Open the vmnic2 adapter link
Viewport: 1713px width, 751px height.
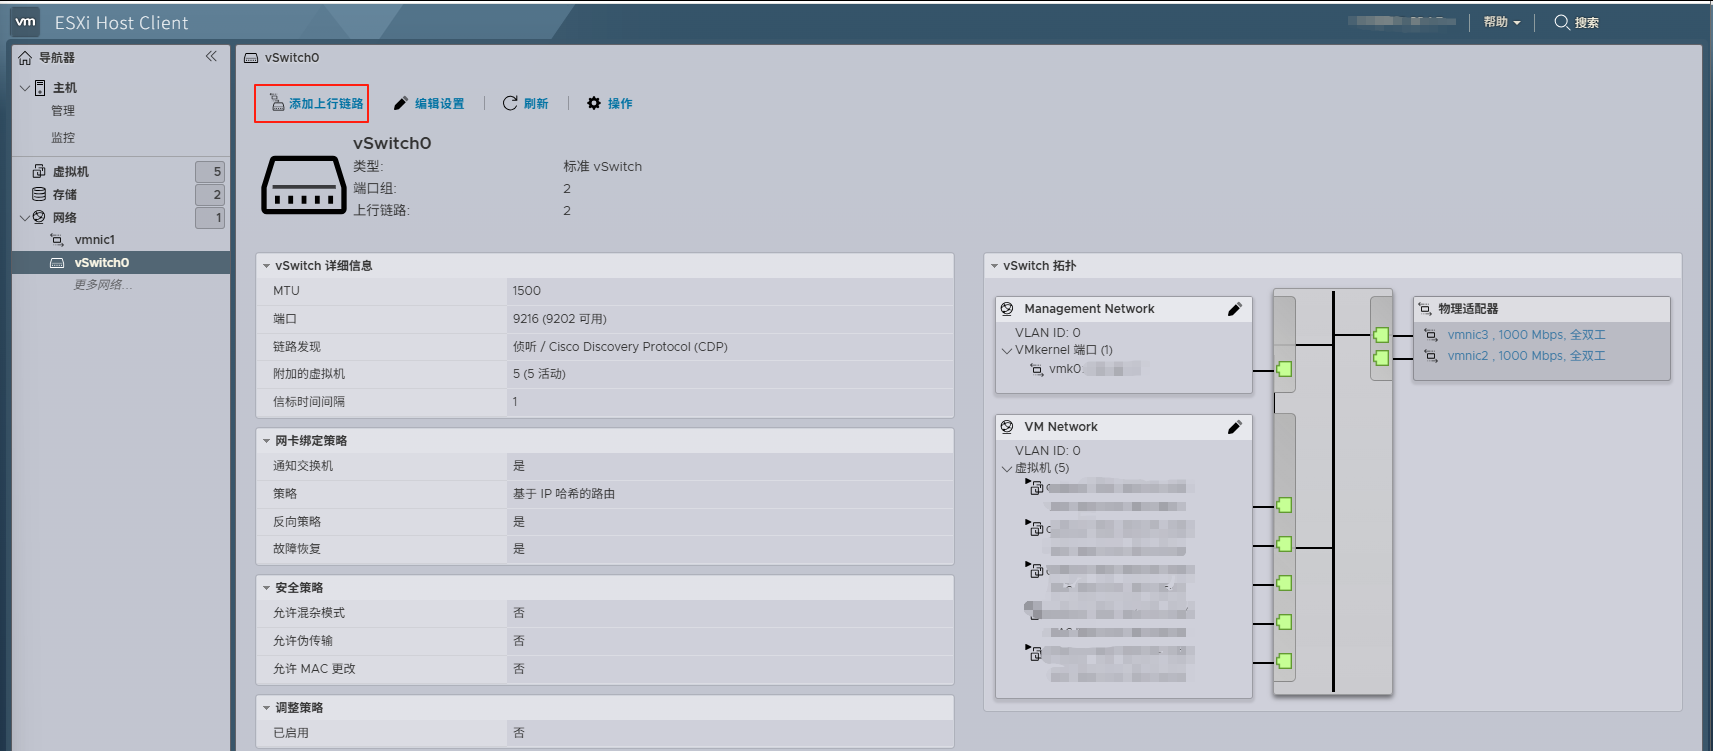(x=1526, y=356)
